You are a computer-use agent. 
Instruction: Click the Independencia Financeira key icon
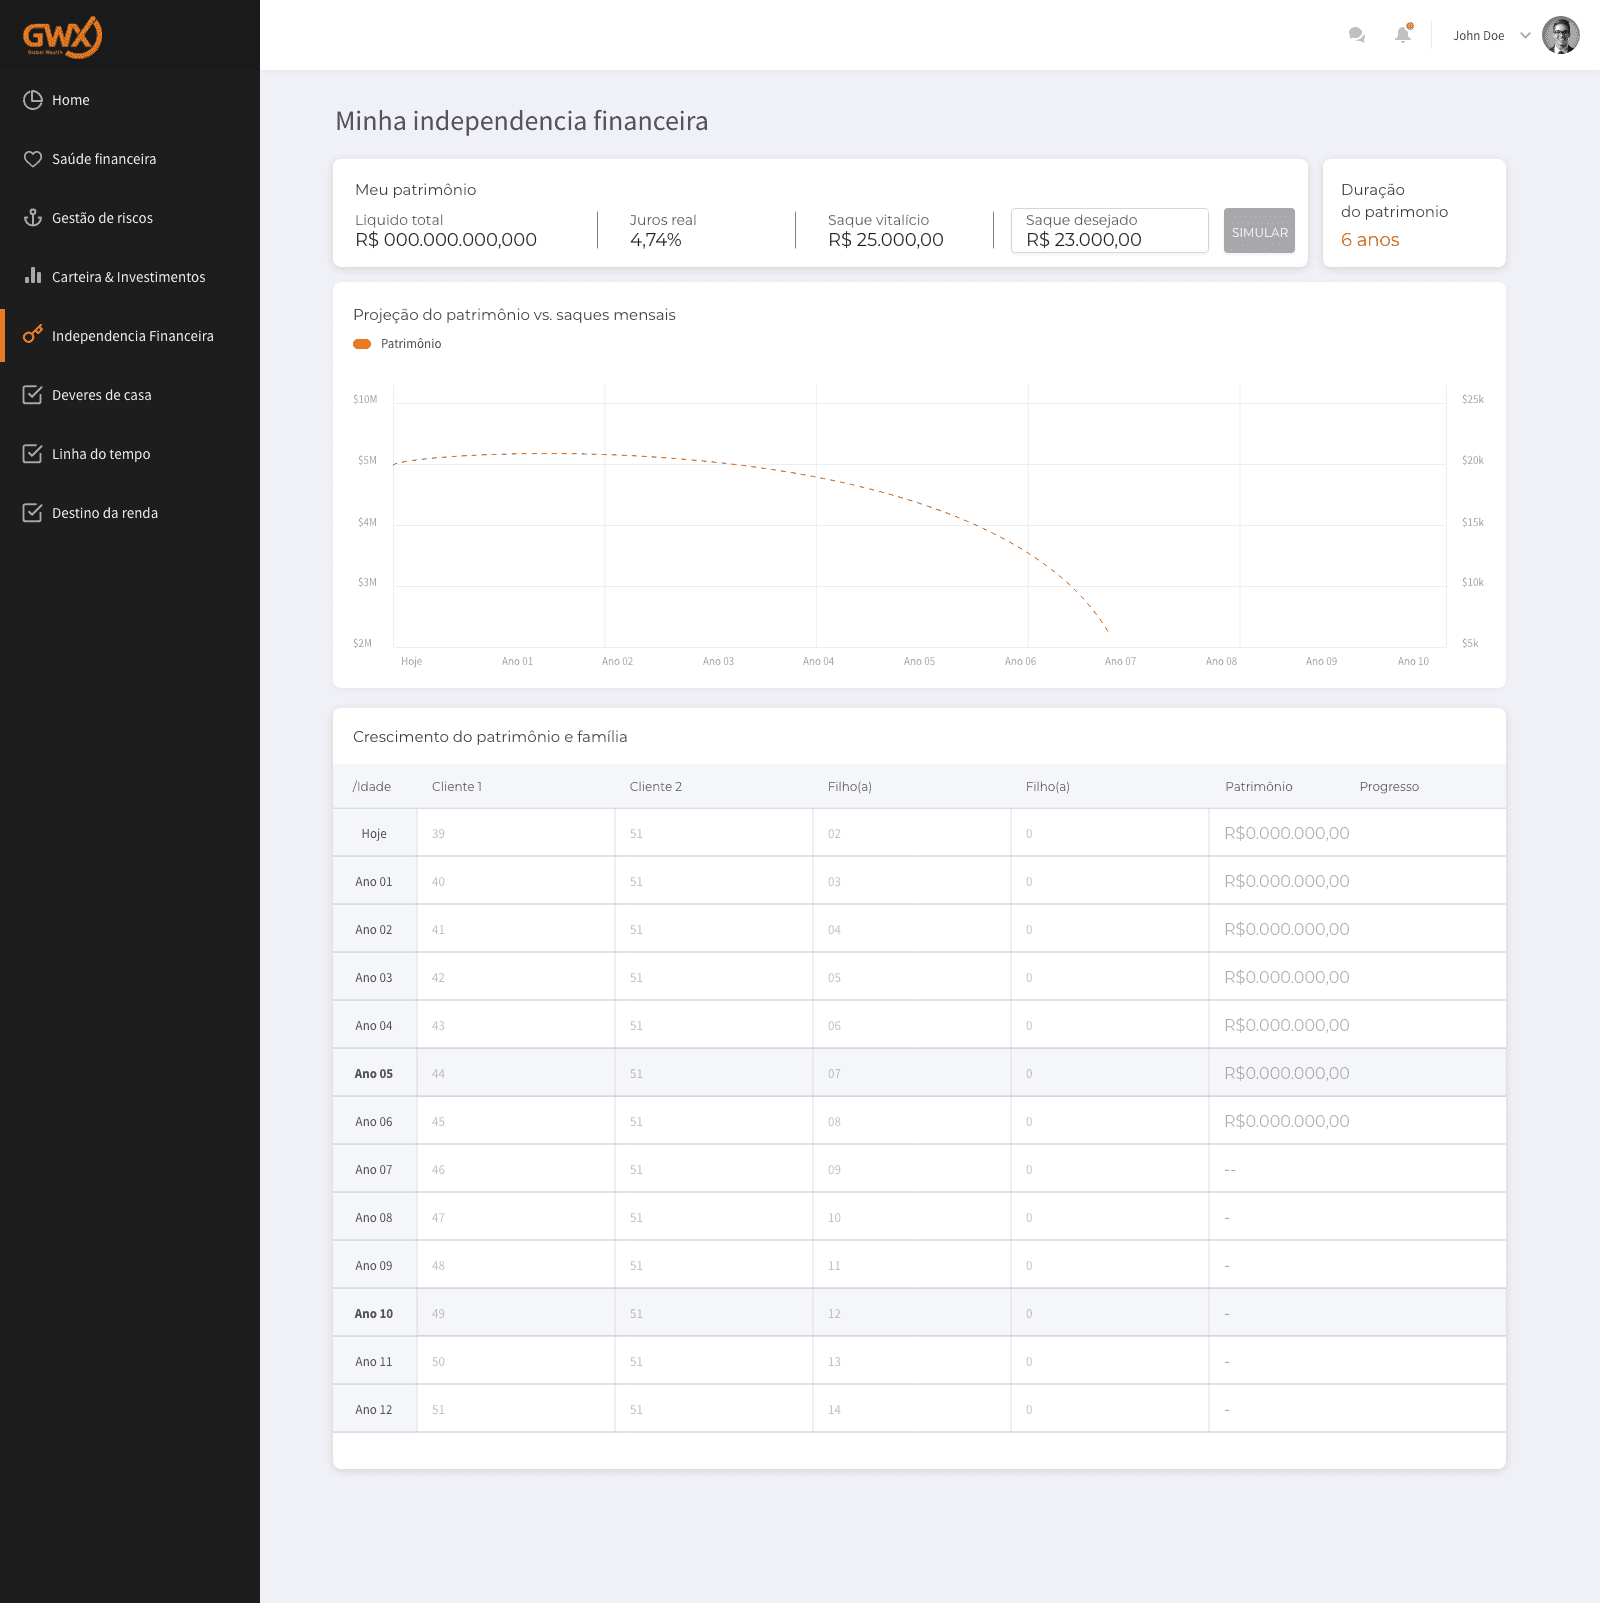tap(33, 334)
